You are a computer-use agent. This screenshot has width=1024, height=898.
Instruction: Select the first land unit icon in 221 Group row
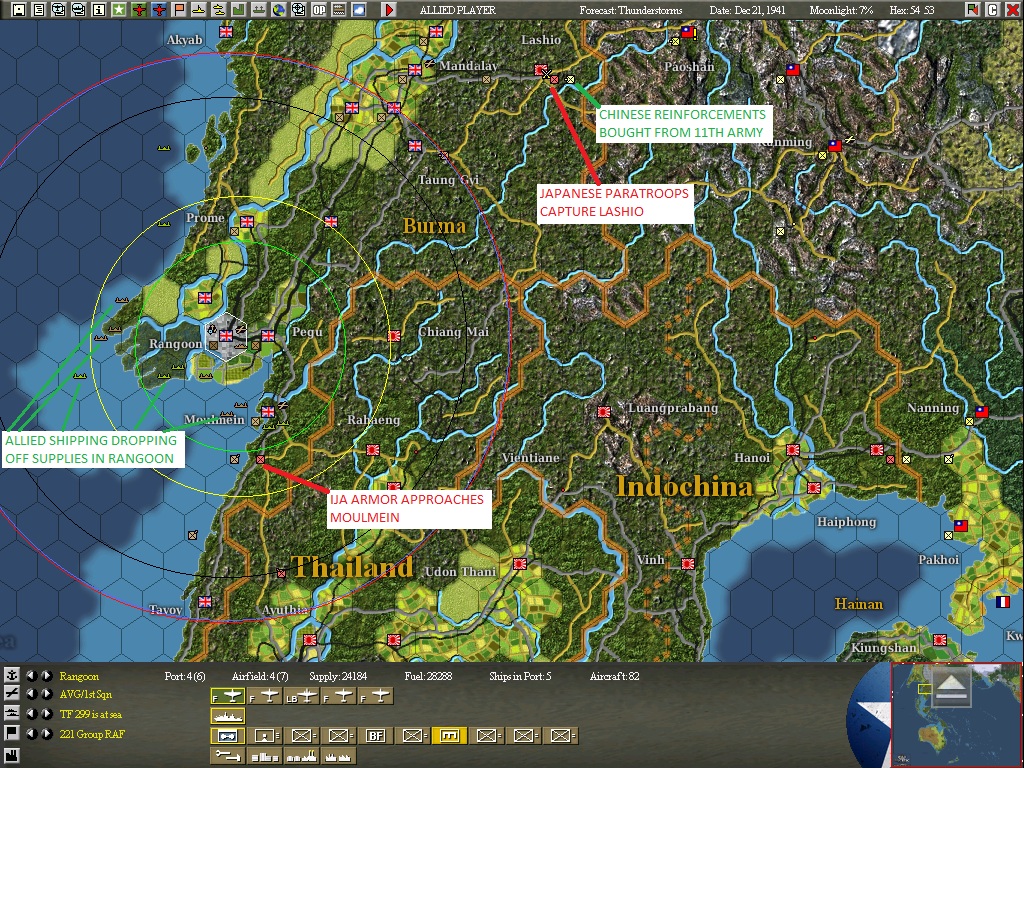point(228,736)
